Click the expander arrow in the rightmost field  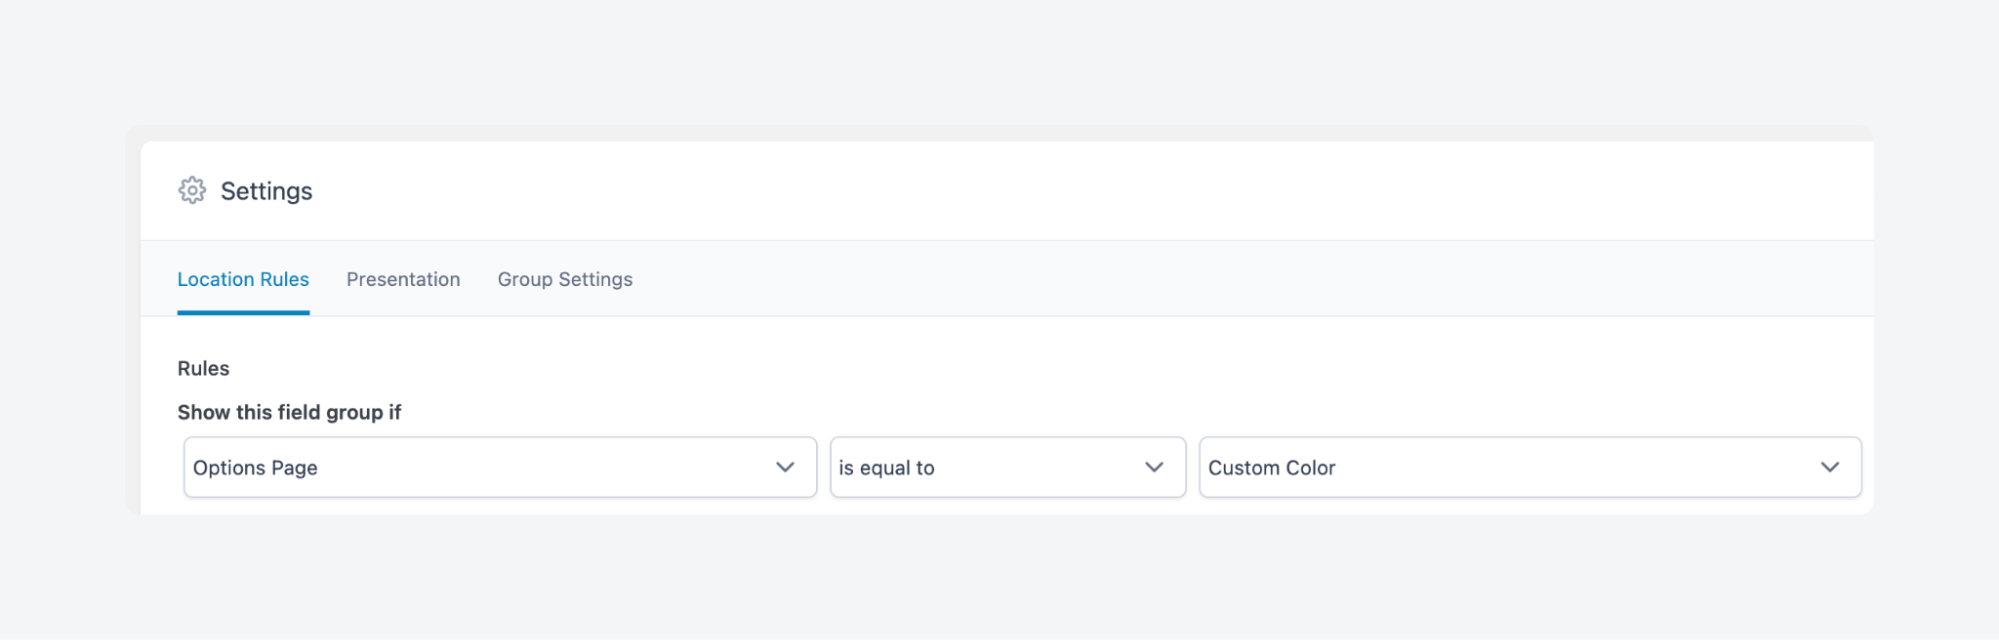coord(1831,467)
